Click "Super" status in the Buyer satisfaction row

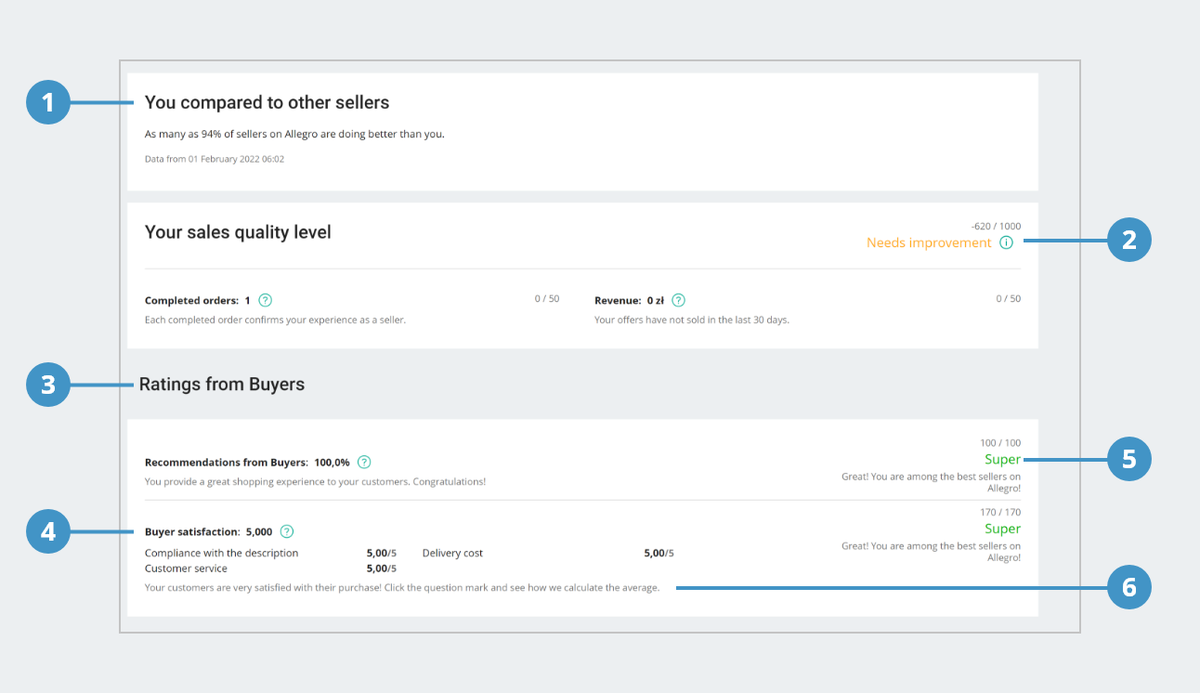point(1003,528)
